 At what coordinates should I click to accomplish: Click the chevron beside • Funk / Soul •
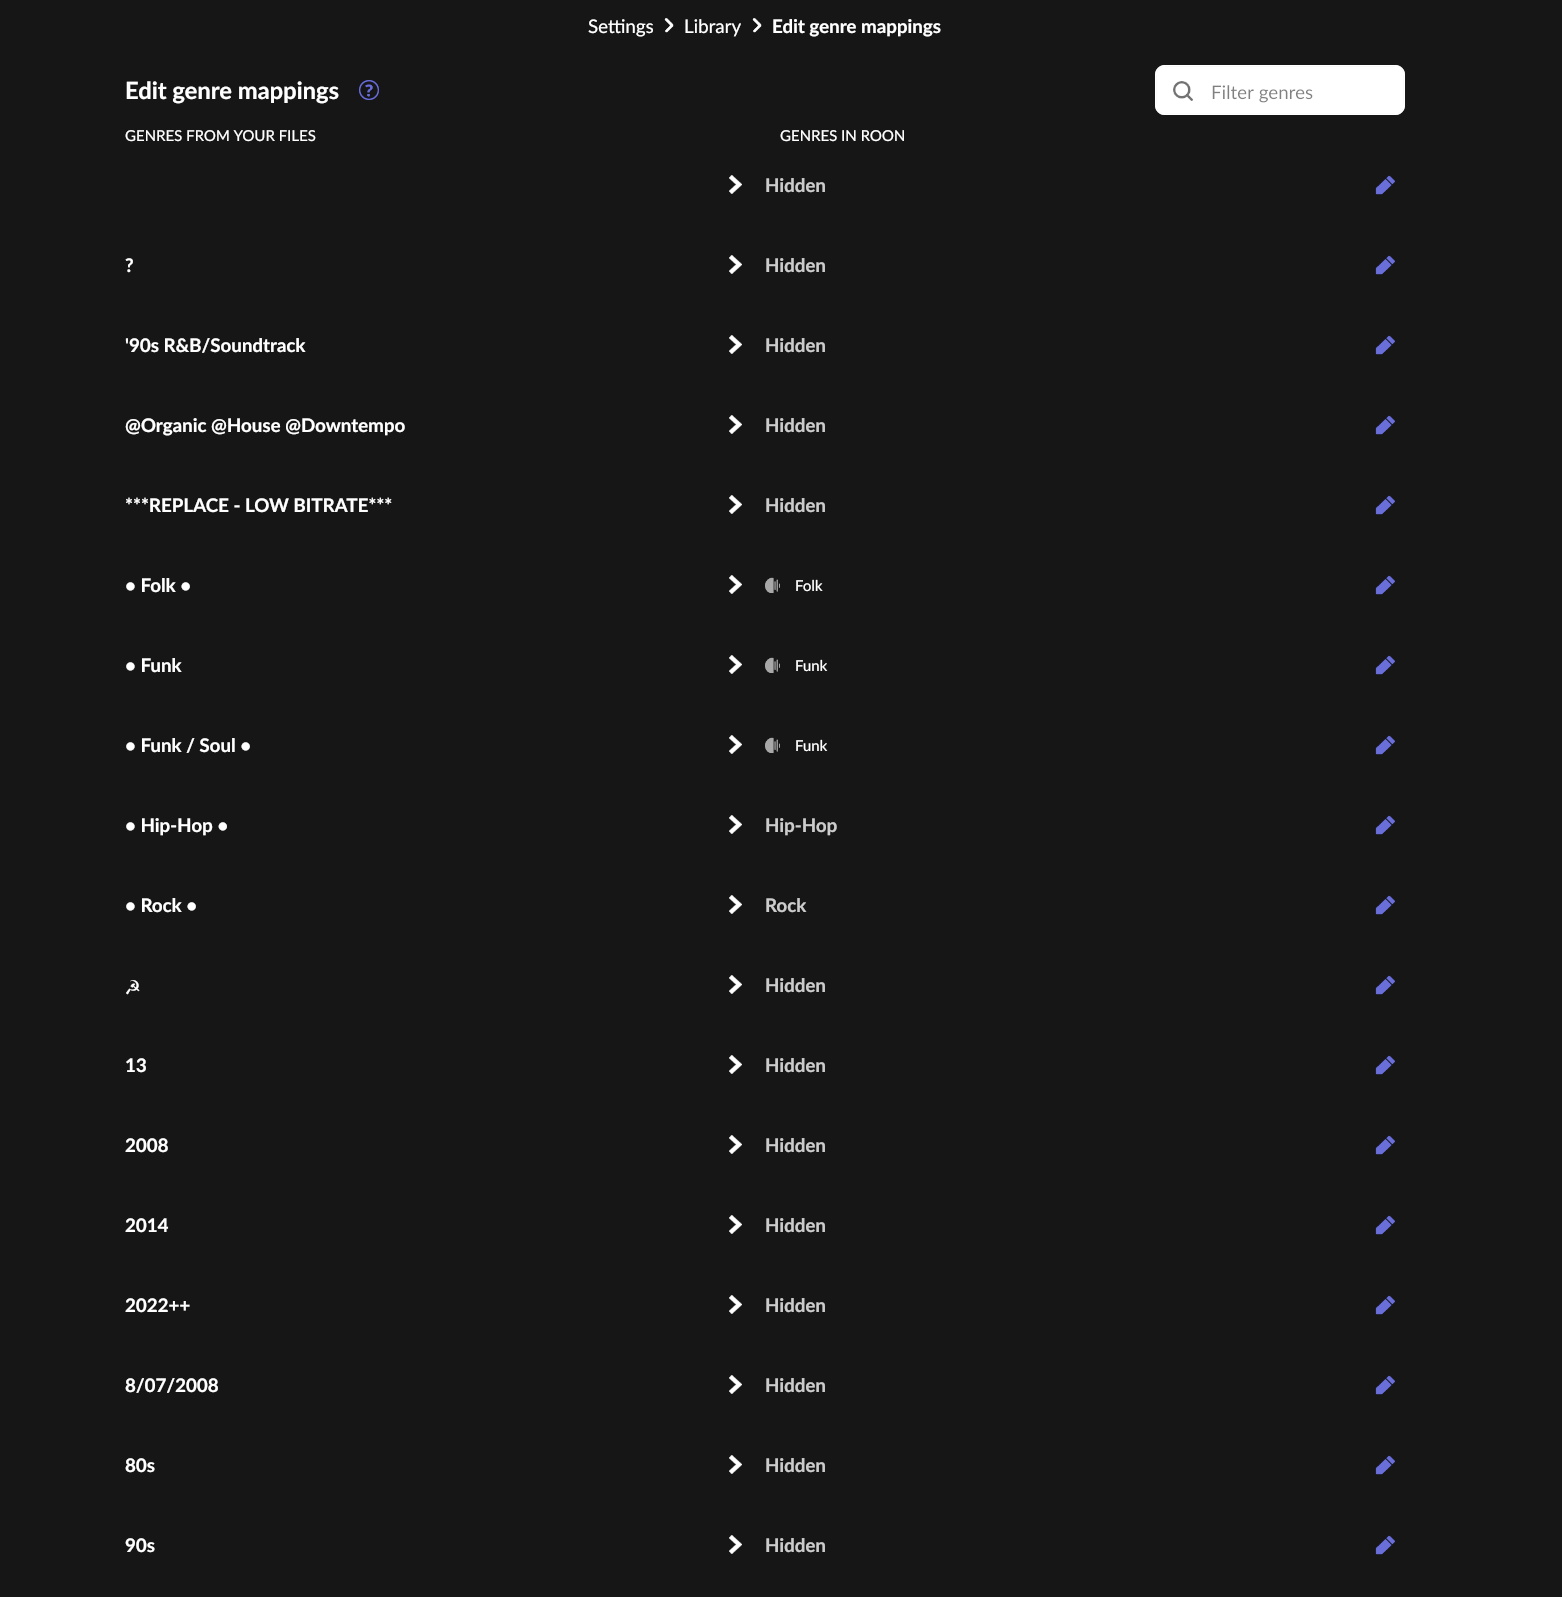click(735, 745)
